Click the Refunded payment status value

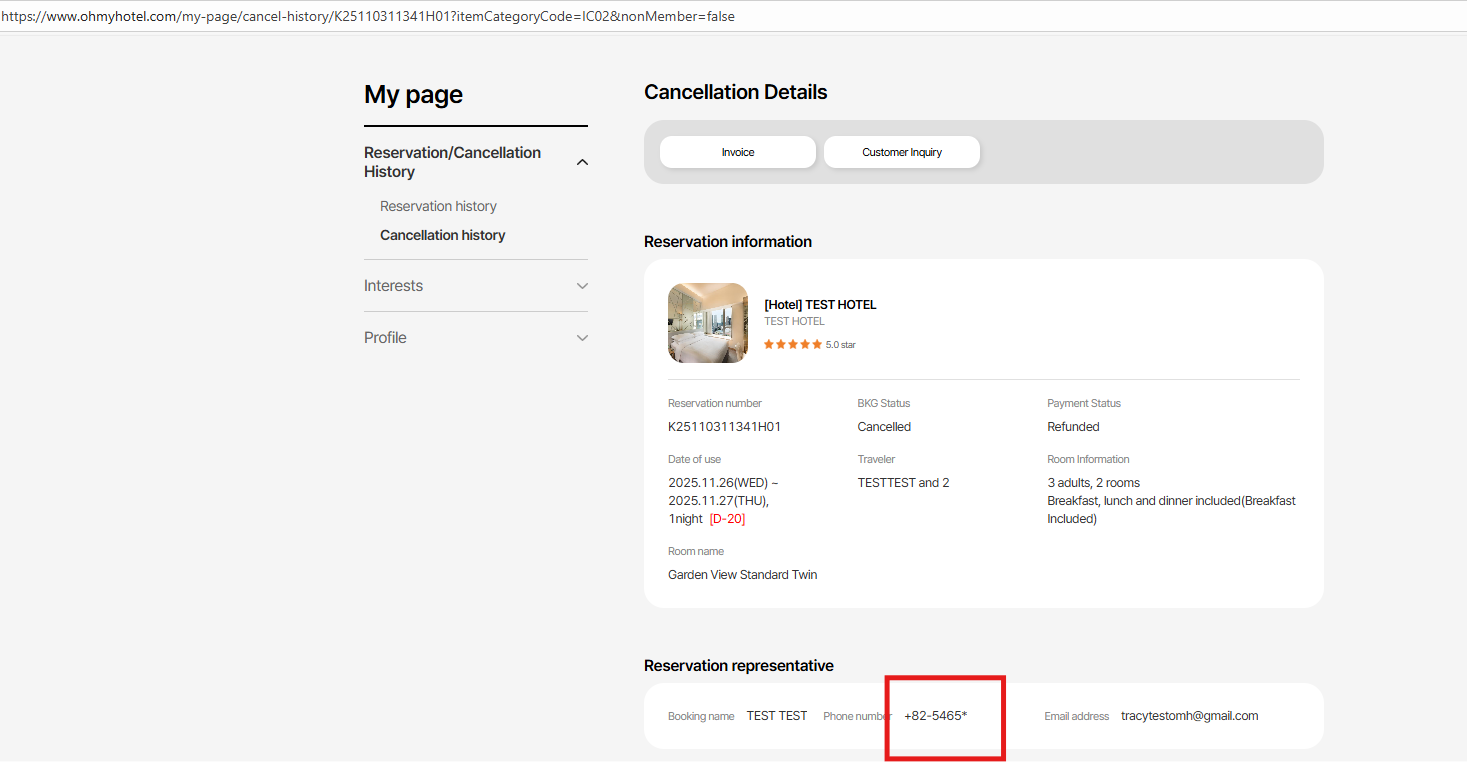[x=1073, y=427]
